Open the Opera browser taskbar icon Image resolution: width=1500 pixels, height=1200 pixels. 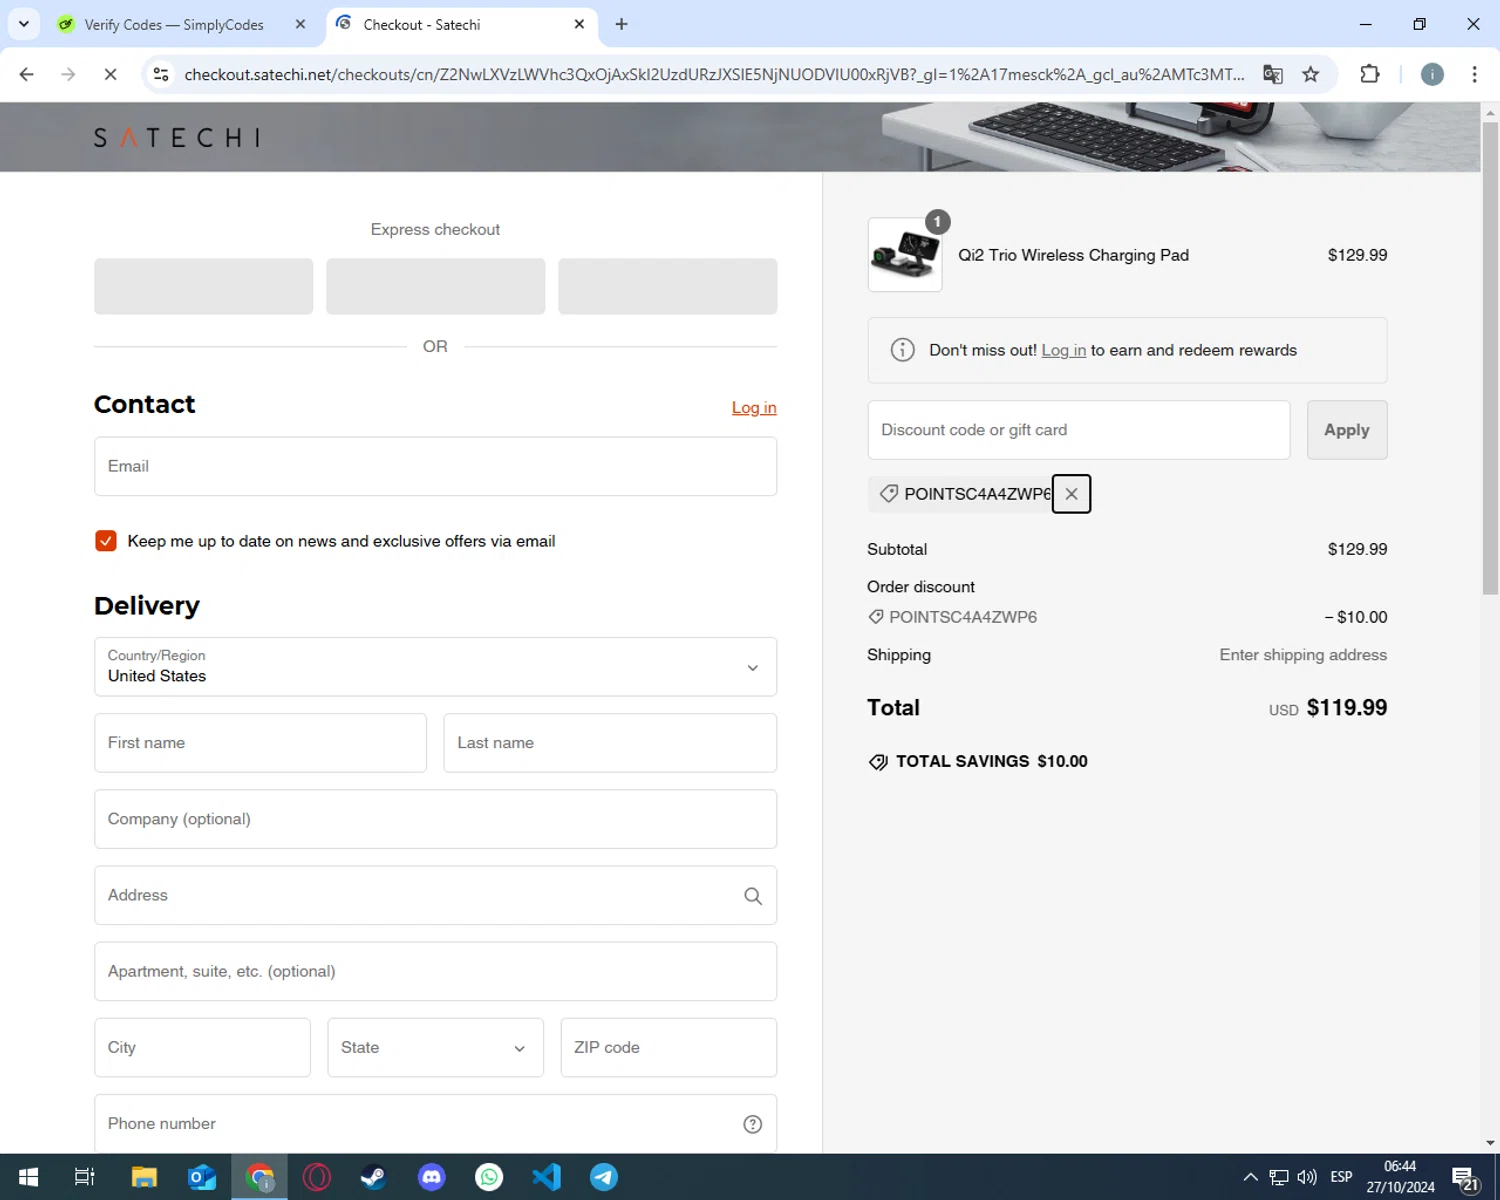tap(317, 1177)
